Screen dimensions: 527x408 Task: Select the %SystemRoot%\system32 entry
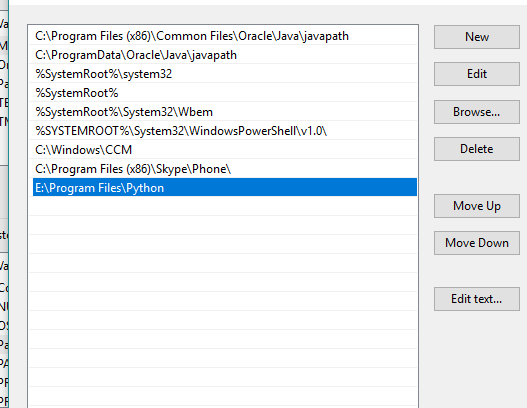tap(225, 74)
